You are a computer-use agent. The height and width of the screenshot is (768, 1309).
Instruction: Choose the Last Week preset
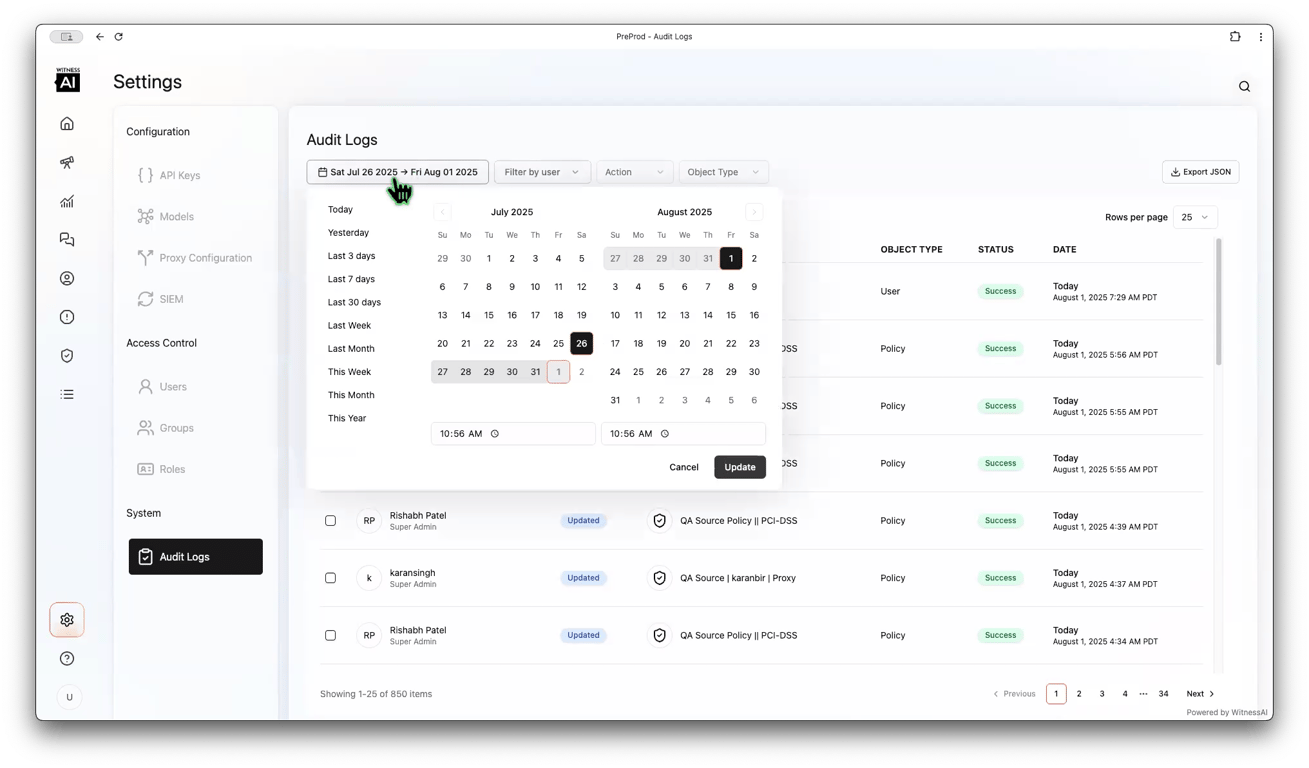pos(350,326)
